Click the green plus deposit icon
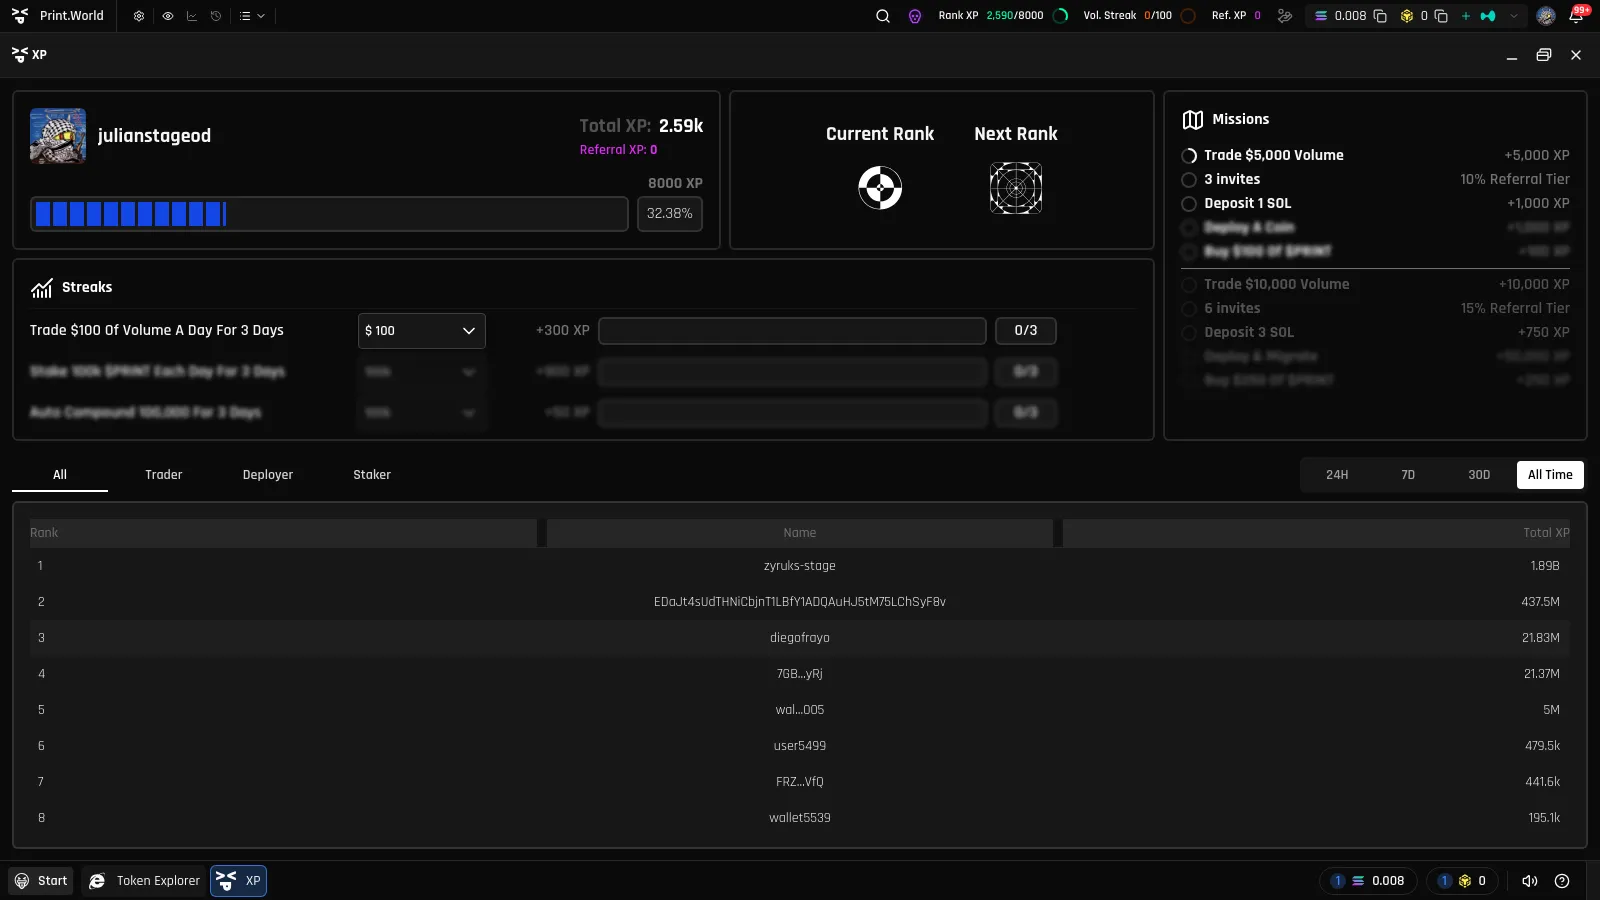Image resolution: width=1600 pixels, height=900 pixels. pos(1466,16)
